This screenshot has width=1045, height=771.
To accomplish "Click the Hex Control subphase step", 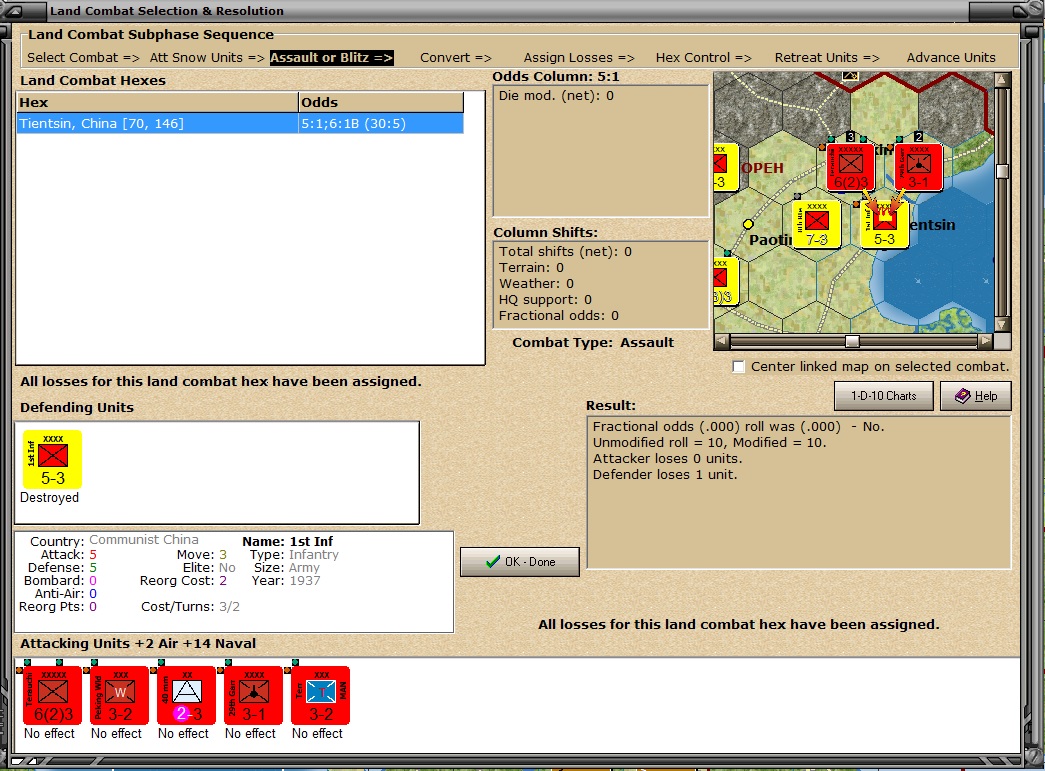I will click(x=704, y=58).
